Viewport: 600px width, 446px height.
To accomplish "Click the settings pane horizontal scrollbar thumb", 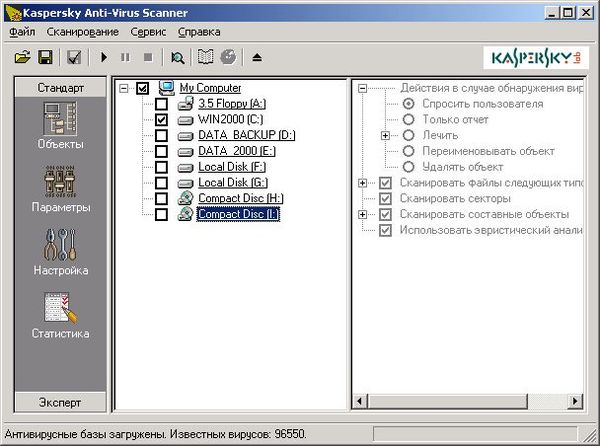I will [x=448, y=401].
